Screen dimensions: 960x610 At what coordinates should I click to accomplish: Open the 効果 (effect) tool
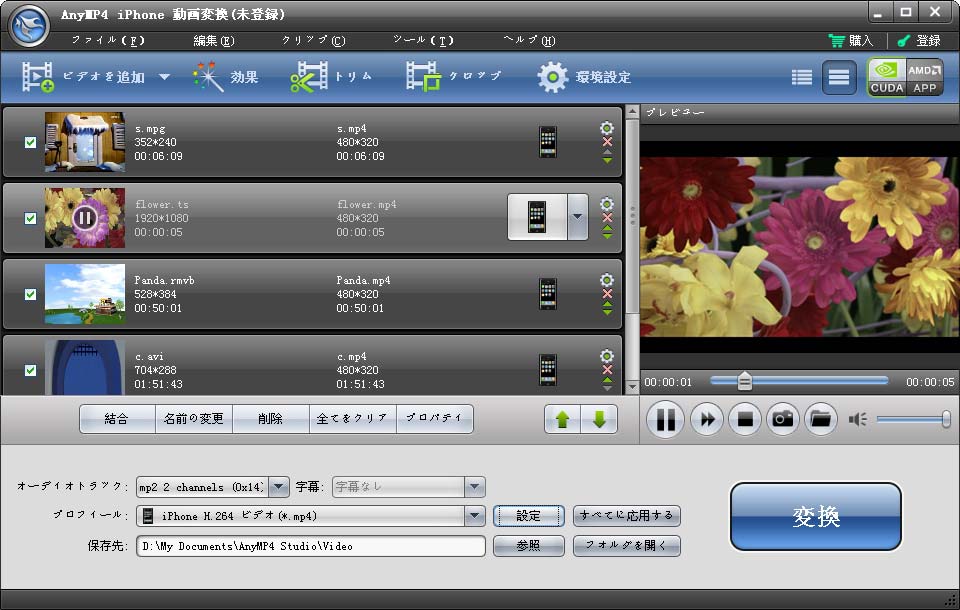coord(225,77)
